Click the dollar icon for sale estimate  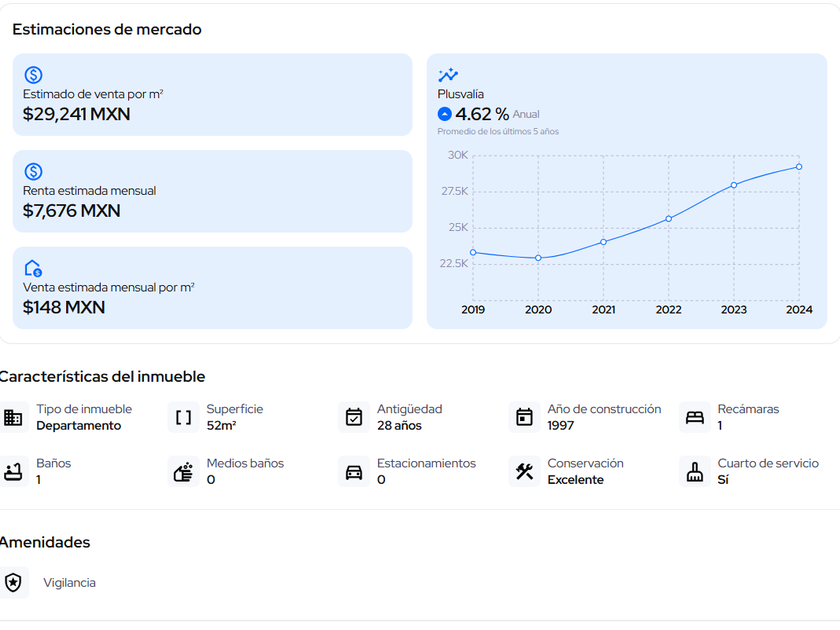[x=33, y=75]
